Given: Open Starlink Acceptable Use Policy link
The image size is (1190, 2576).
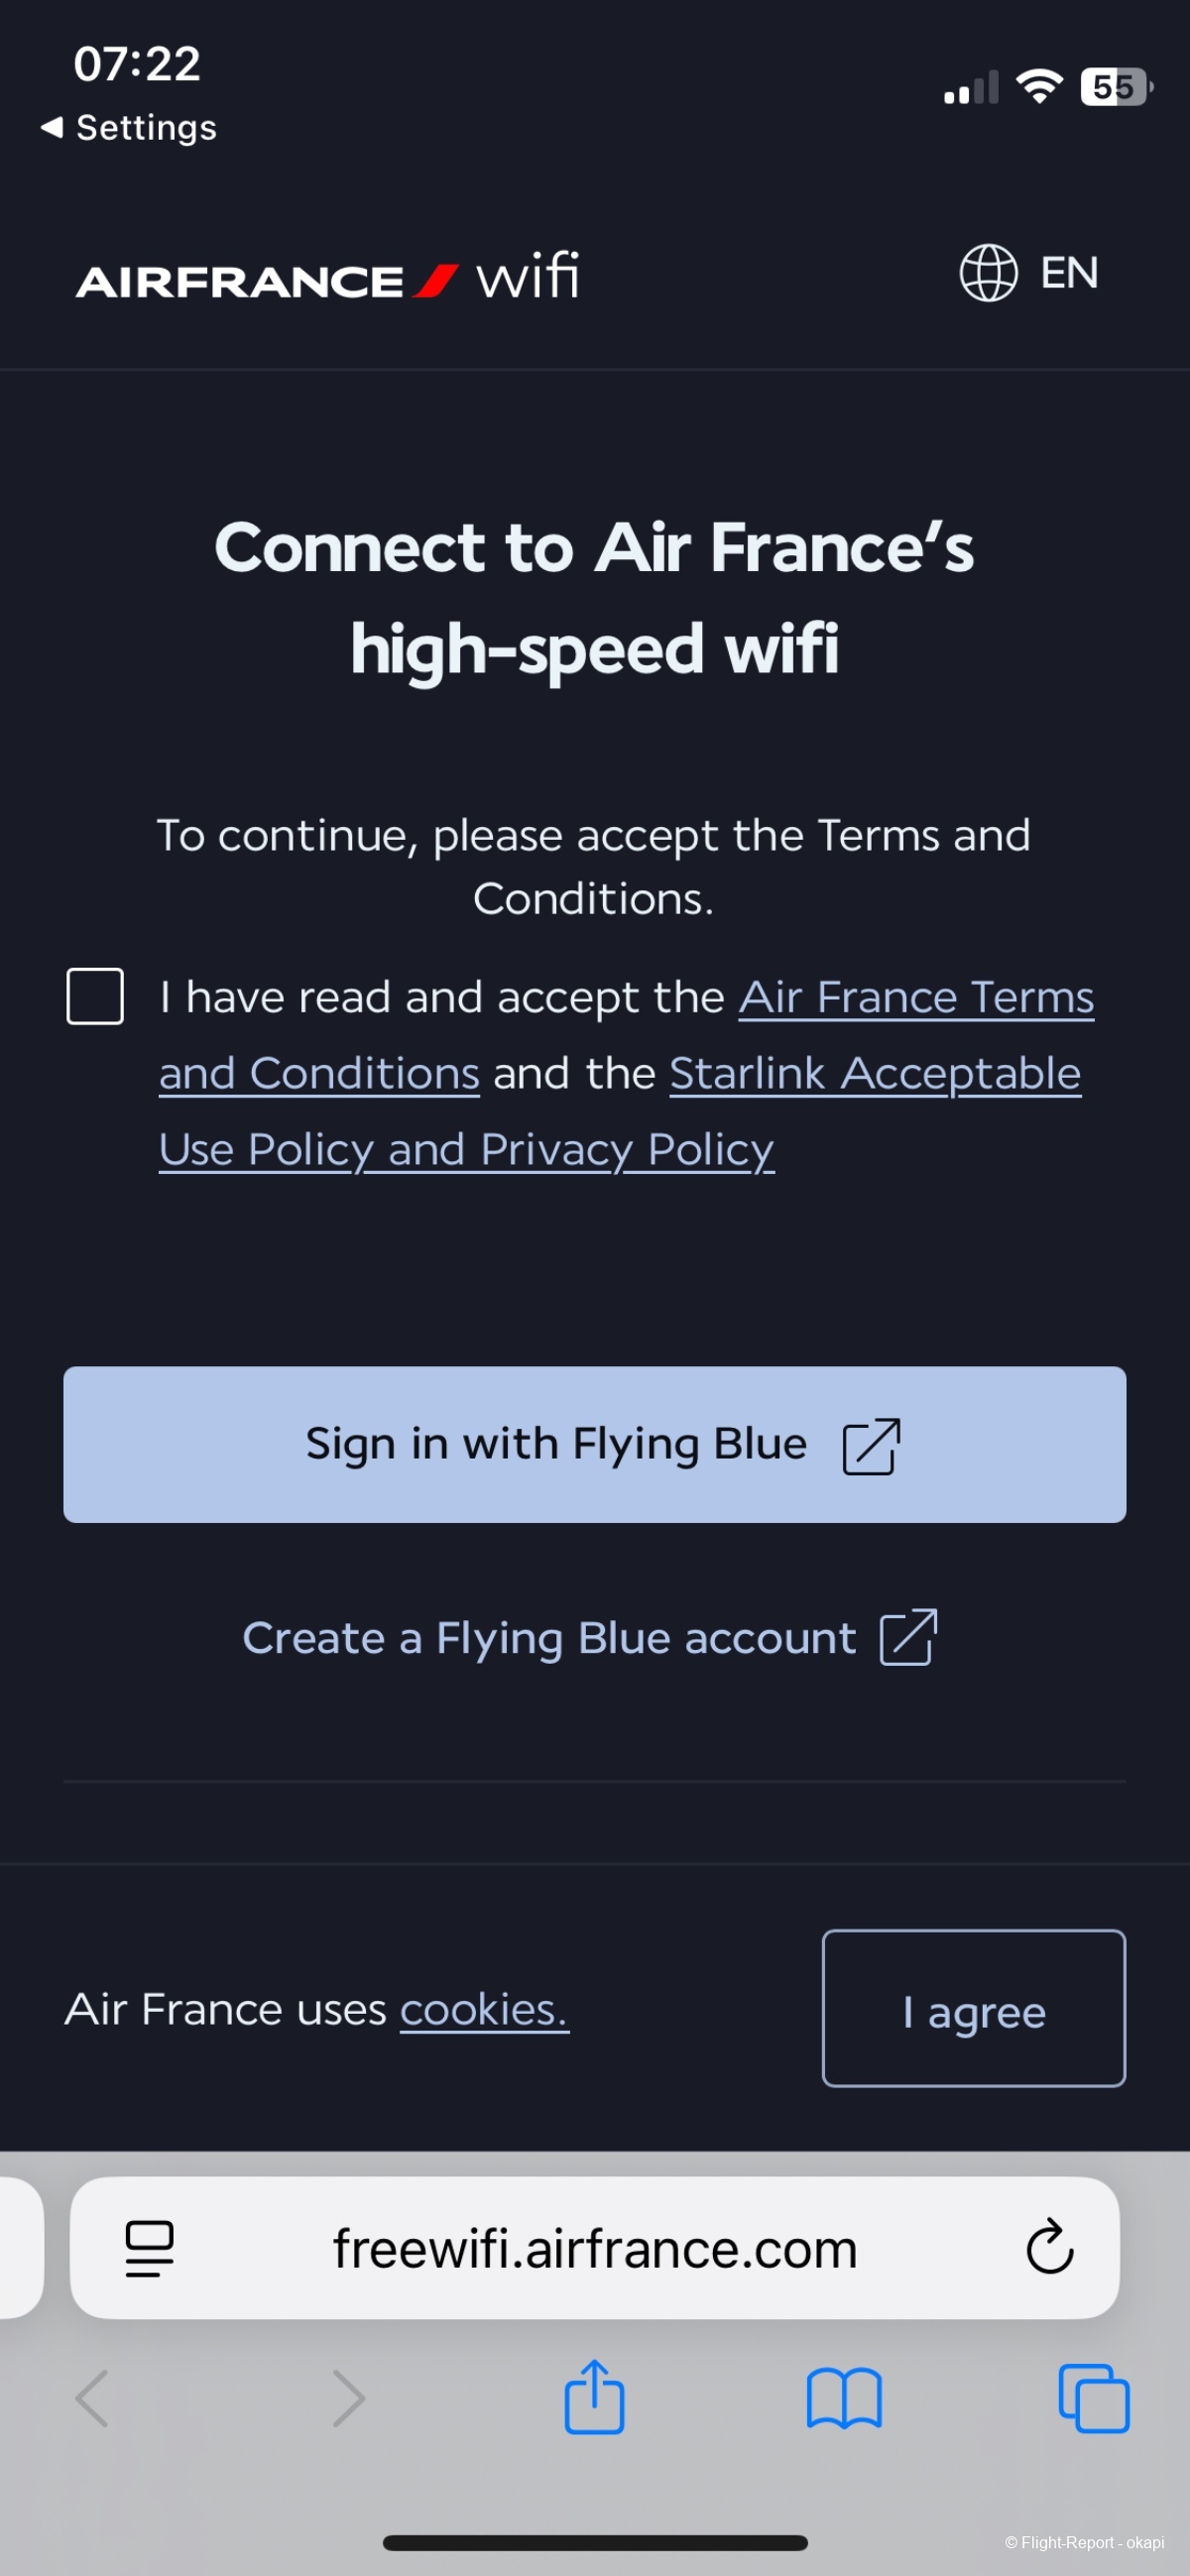Looking at the screenshot, I should coord(874,1074).
